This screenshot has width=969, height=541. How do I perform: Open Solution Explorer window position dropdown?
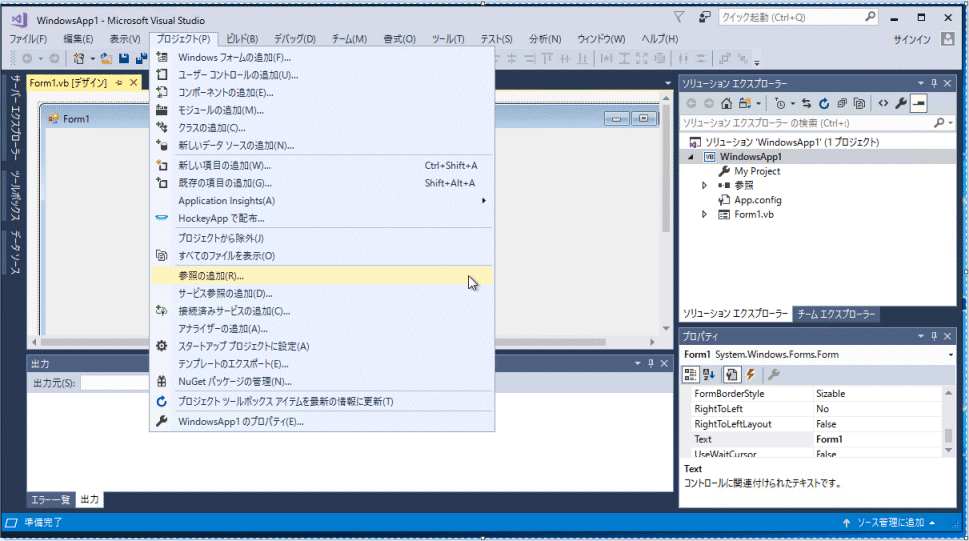(x=921, y=83)
